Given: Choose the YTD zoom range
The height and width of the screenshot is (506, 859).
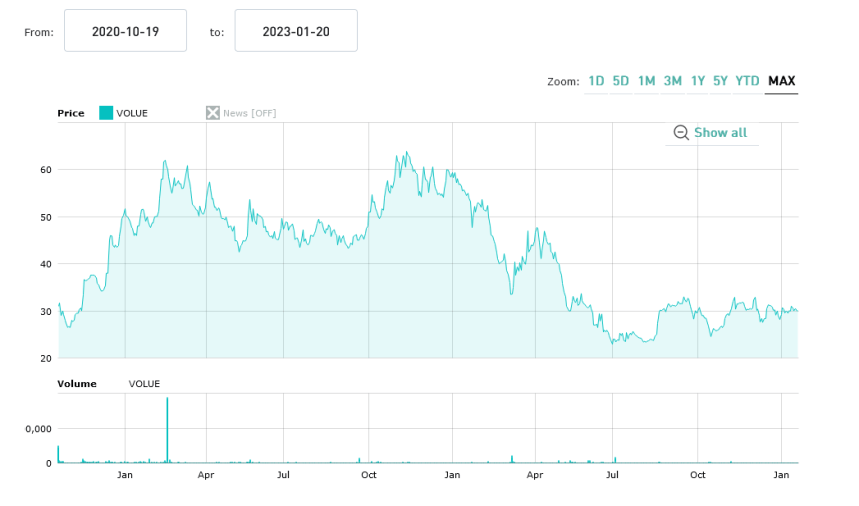Looking at the screenshot, I should coord(747,81).
